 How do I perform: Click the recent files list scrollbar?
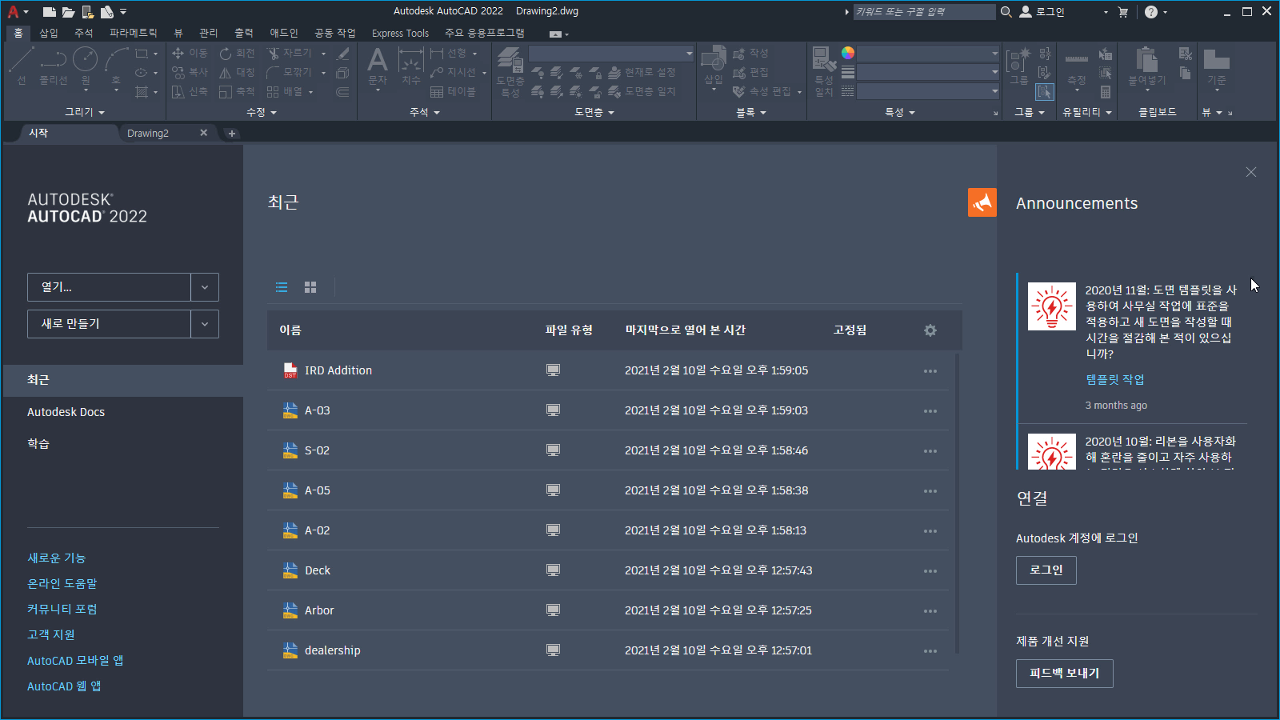(957, 502)
